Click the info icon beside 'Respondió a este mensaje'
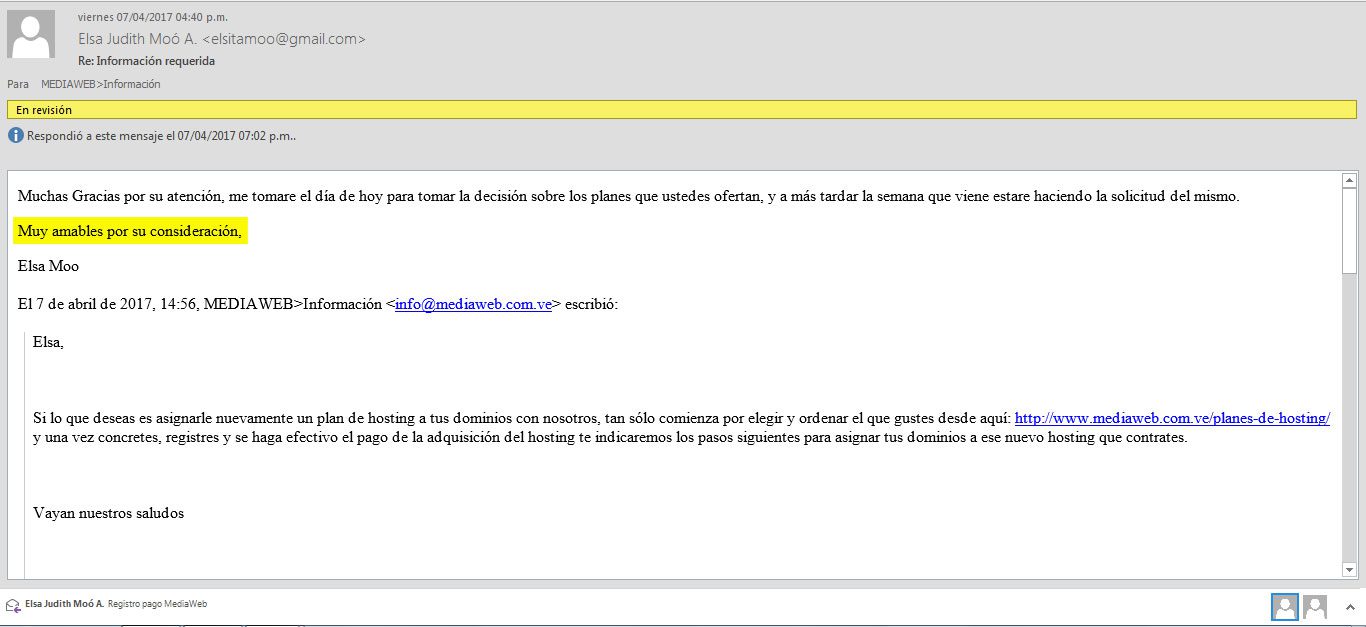Viewport: 1366px width, 627px height. [x=15, y=135]
